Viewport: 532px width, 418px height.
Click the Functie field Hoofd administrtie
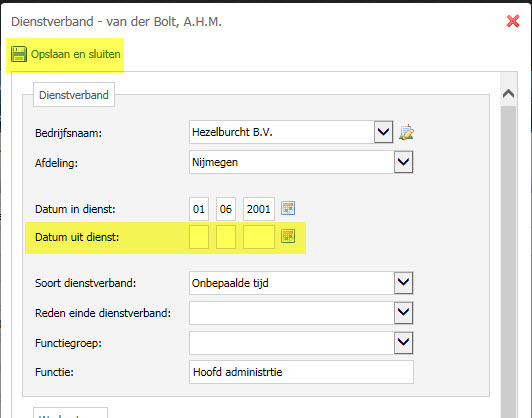301,372
